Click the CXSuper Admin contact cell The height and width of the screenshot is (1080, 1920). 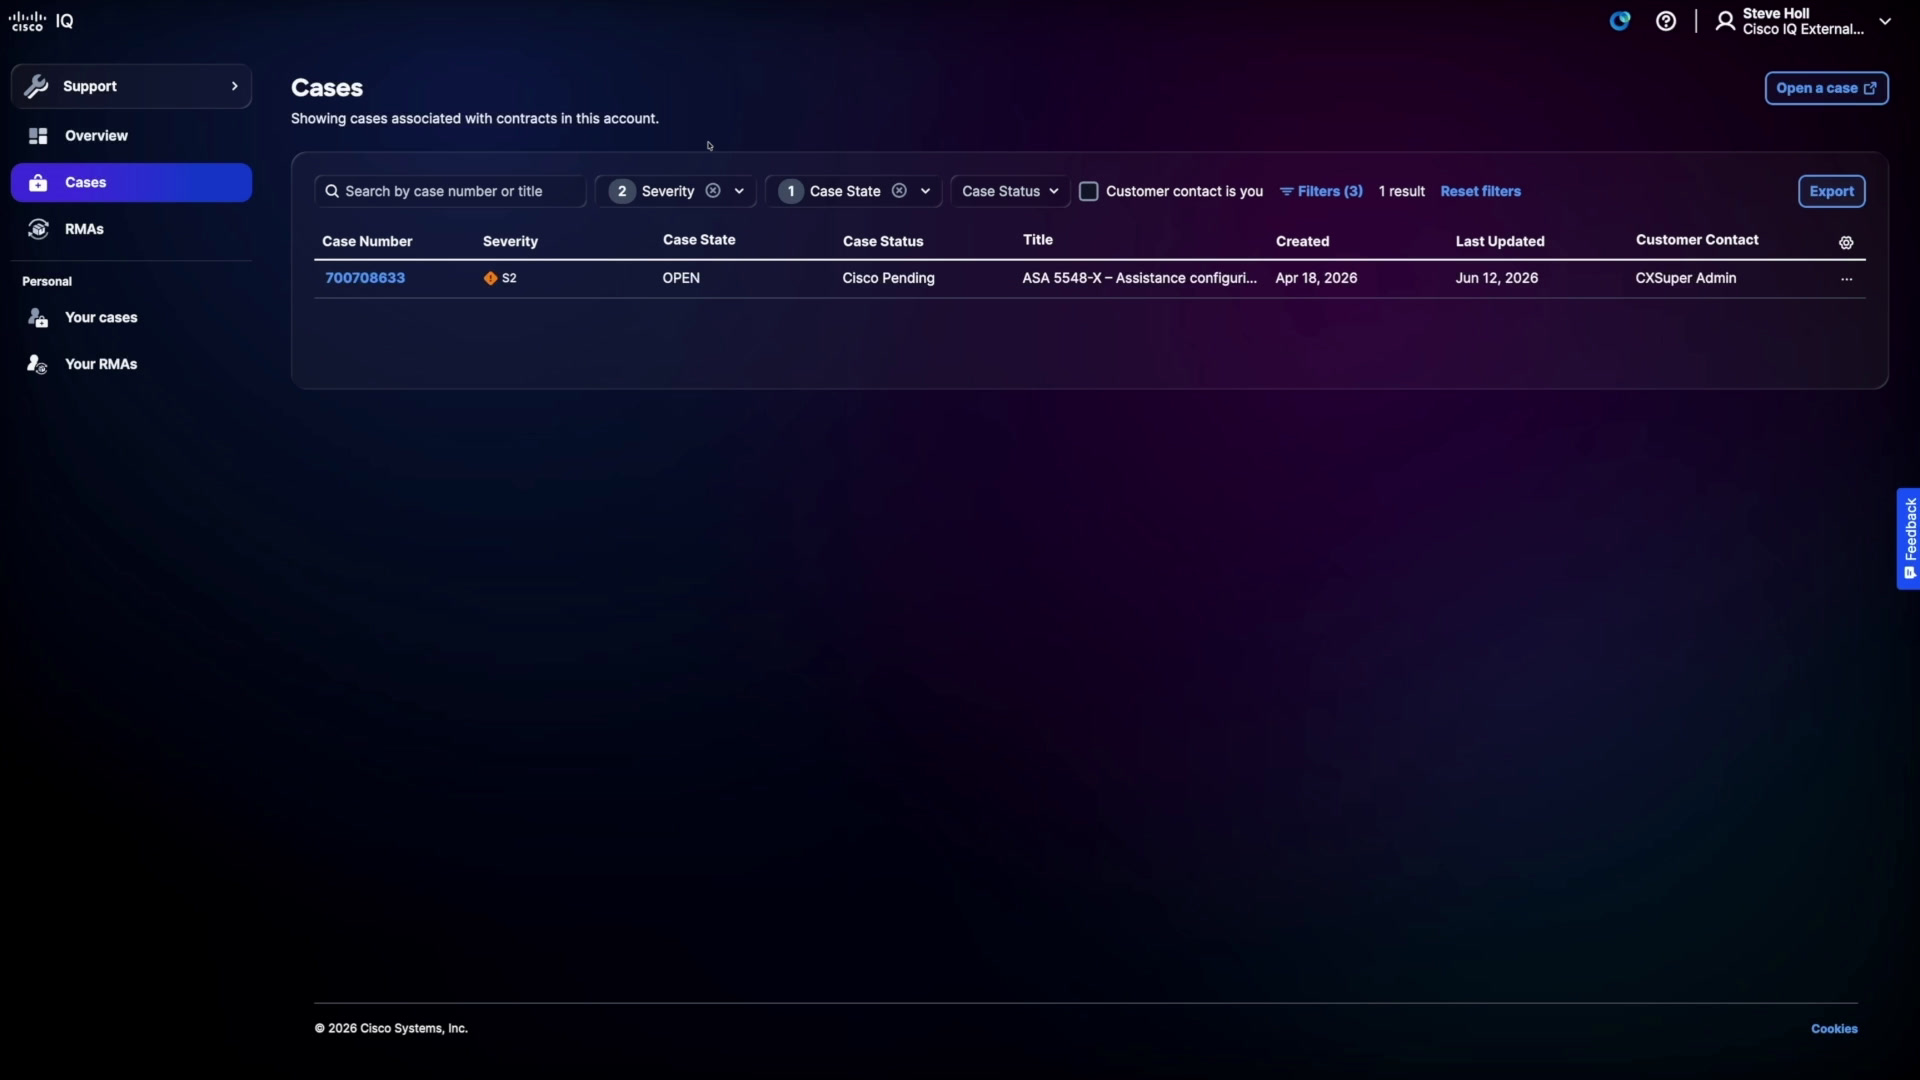tap(1685, 278)
